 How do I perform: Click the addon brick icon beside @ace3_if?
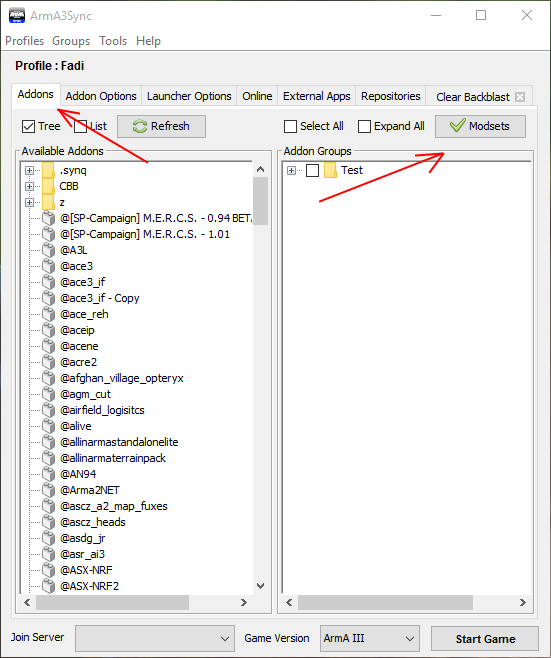[49, 282]
